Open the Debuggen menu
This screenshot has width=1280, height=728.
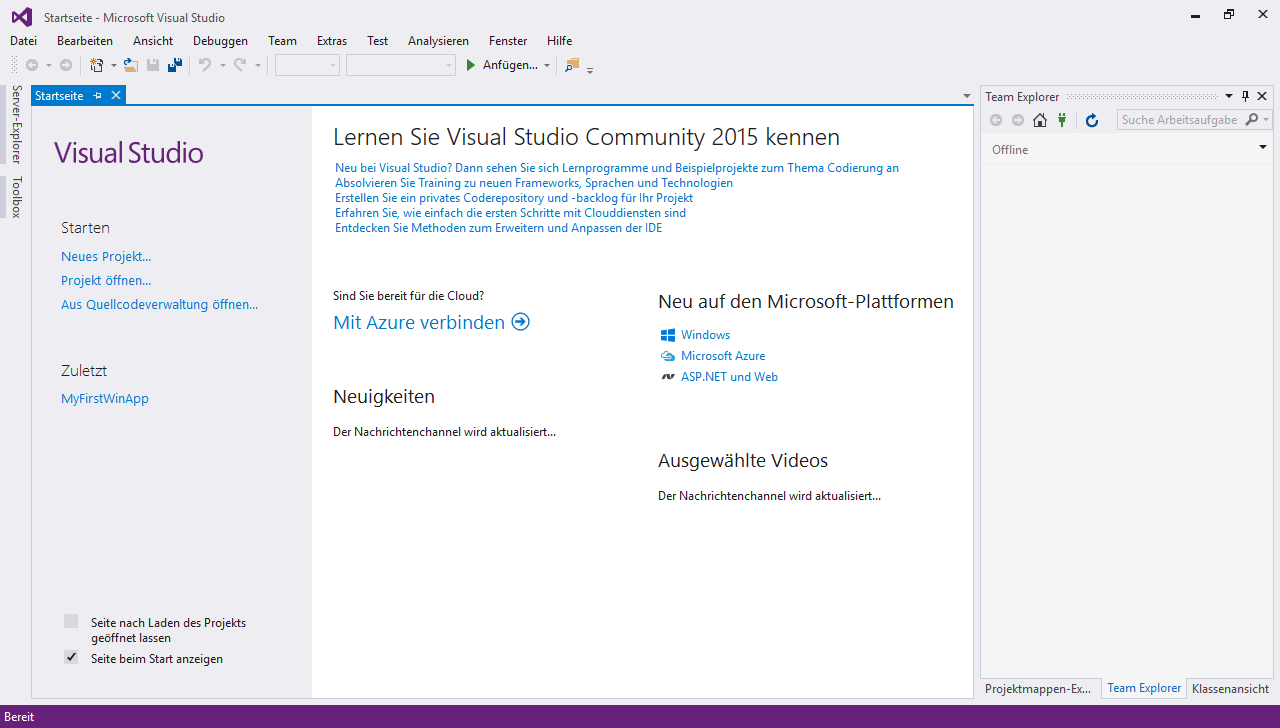tap(220, 41)
